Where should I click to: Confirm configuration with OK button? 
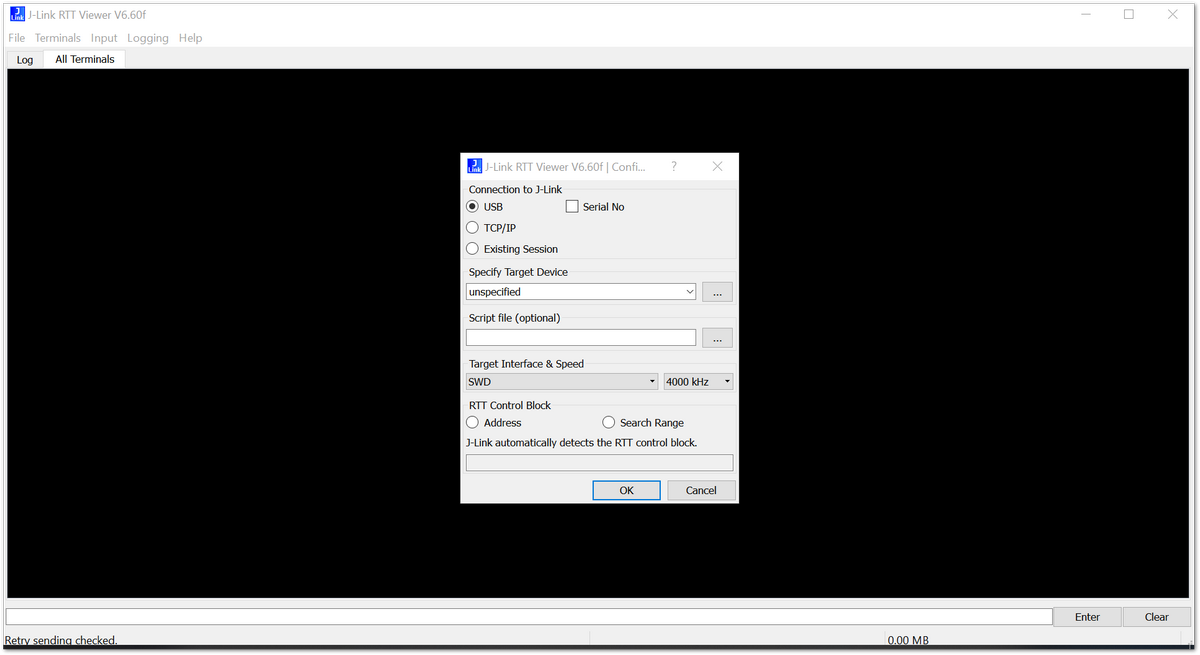tap(626, 490)
